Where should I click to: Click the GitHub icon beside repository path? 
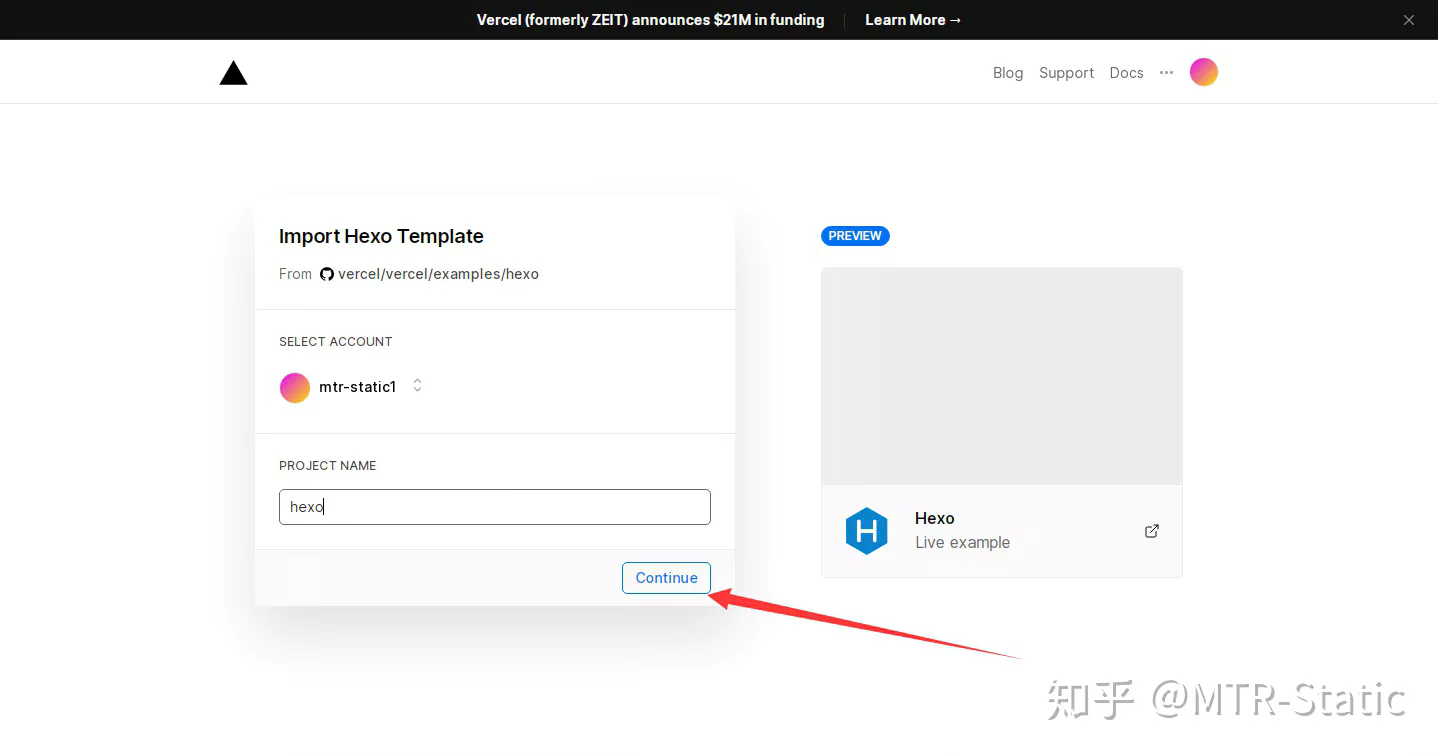(x=326, y=274)
